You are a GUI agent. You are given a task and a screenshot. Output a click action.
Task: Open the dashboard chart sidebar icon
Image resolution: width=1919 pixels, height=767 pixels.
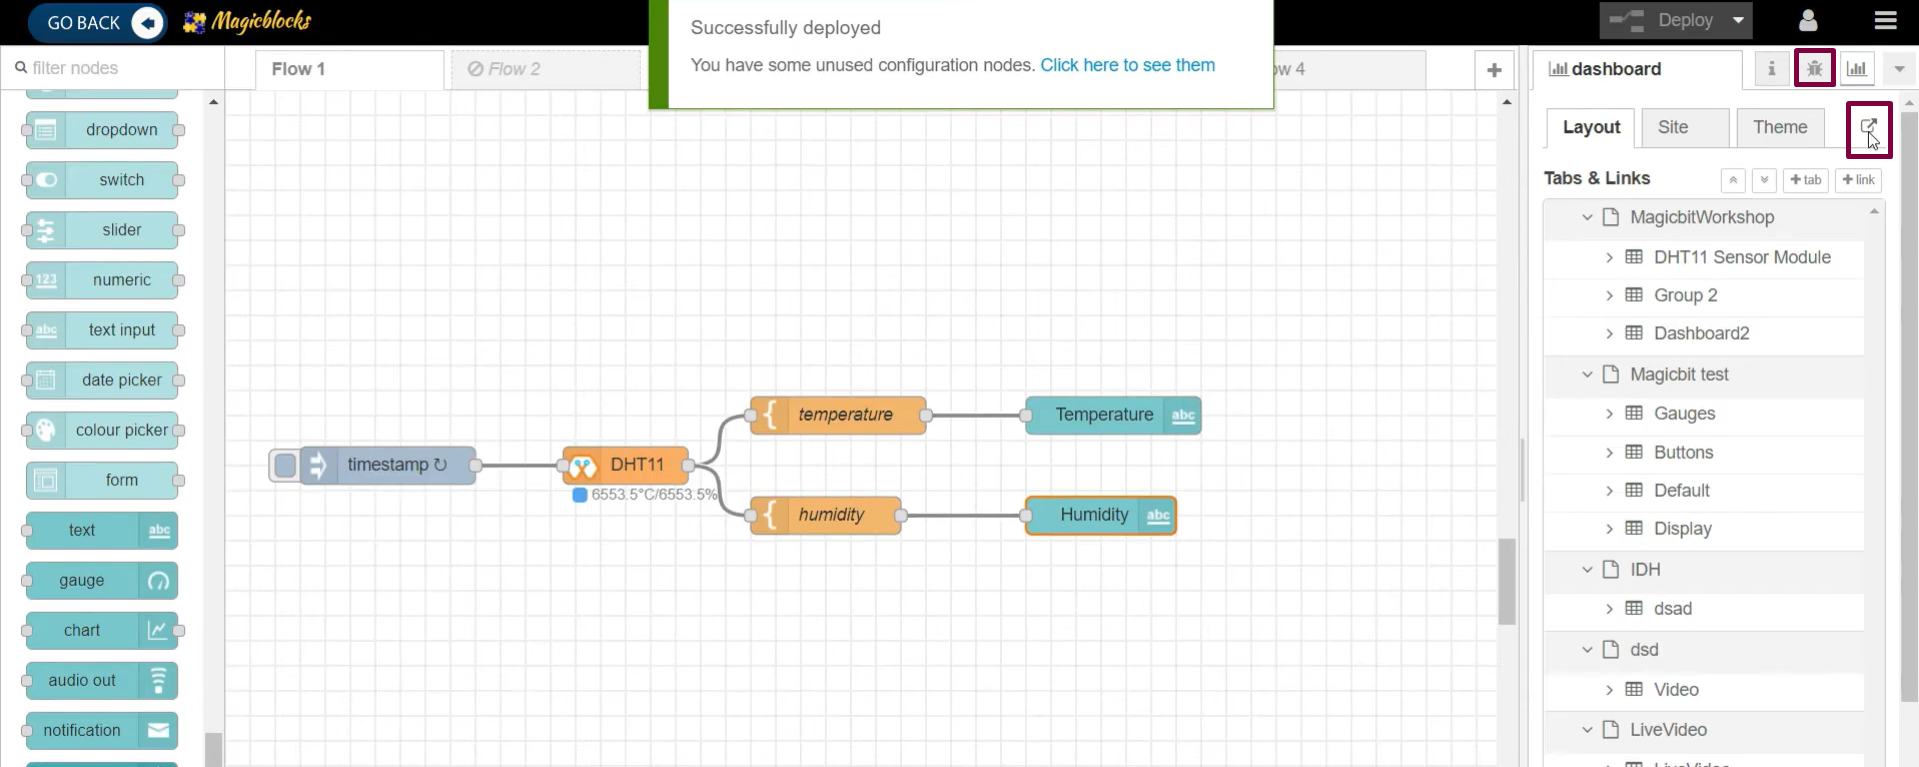(1857, 69)
